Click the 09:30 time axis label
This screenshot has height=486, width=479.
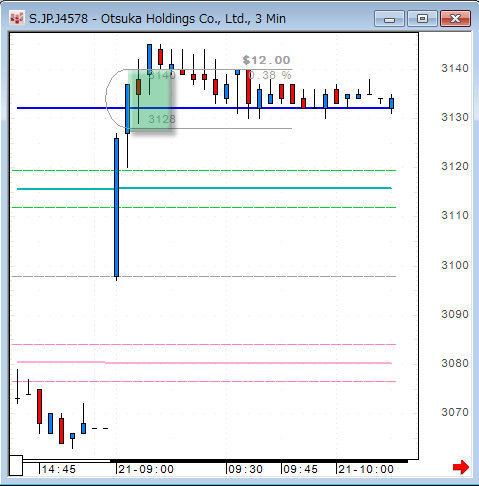pos(245,469)
